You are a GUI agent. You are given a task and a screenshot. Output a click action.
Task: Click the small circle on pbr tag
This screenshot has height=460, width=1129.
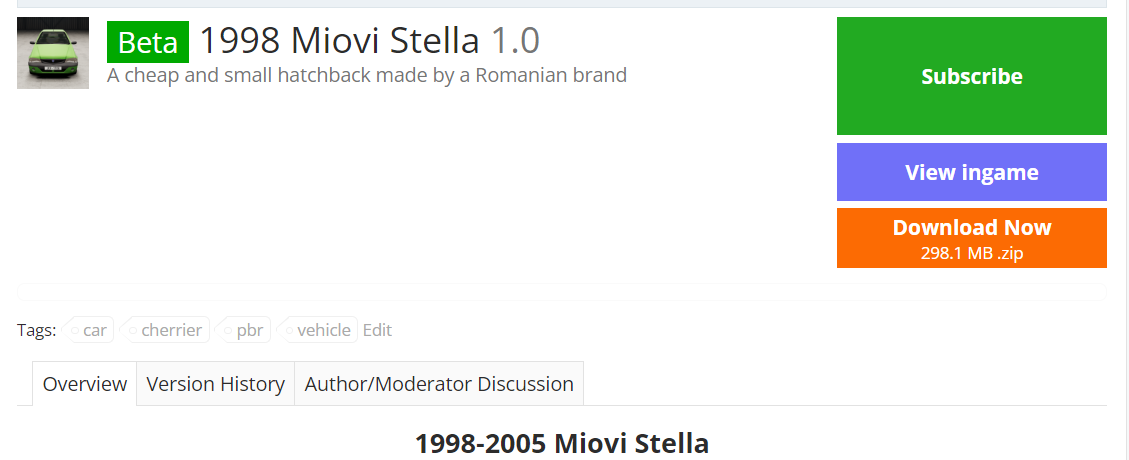click(228, 331)
